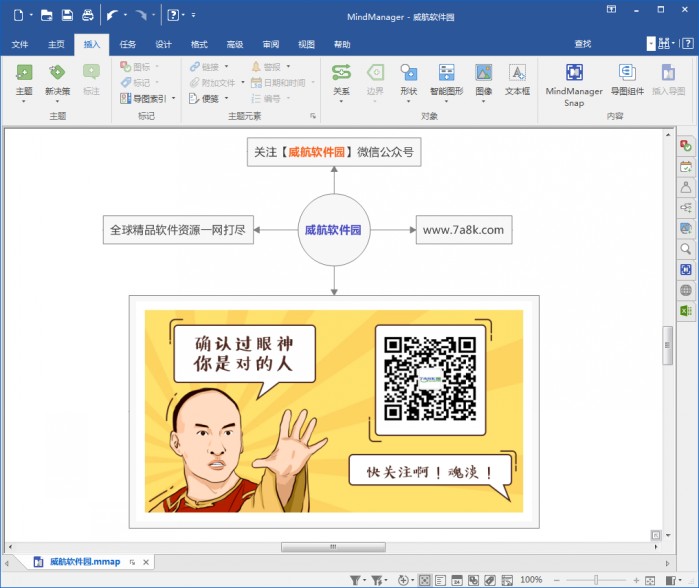
Task: Insert an 图像 (Image) object
Action: tap(483, 81)
